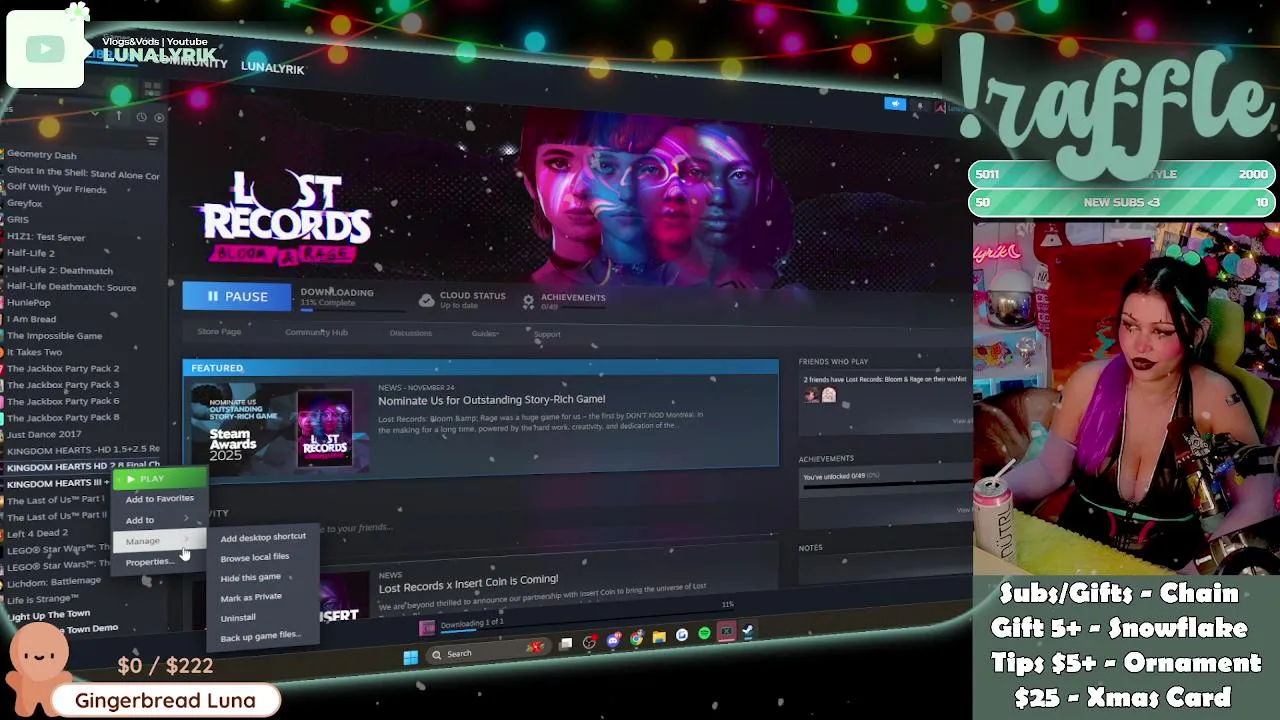Select The Impossible Game
The image size is (1280, 720).
click(54, 336)
